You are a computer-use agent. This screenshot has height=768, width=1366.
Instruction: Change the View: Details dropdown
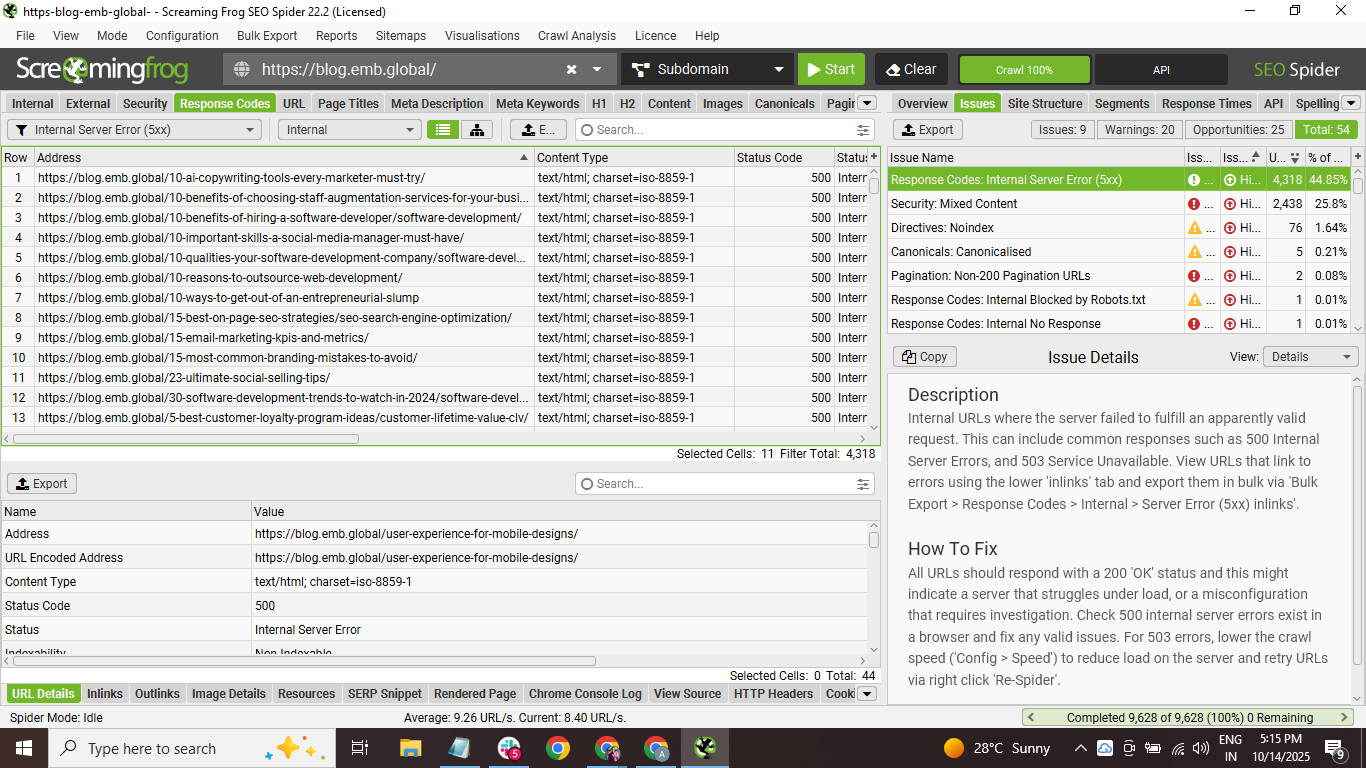pos(1310,356)
